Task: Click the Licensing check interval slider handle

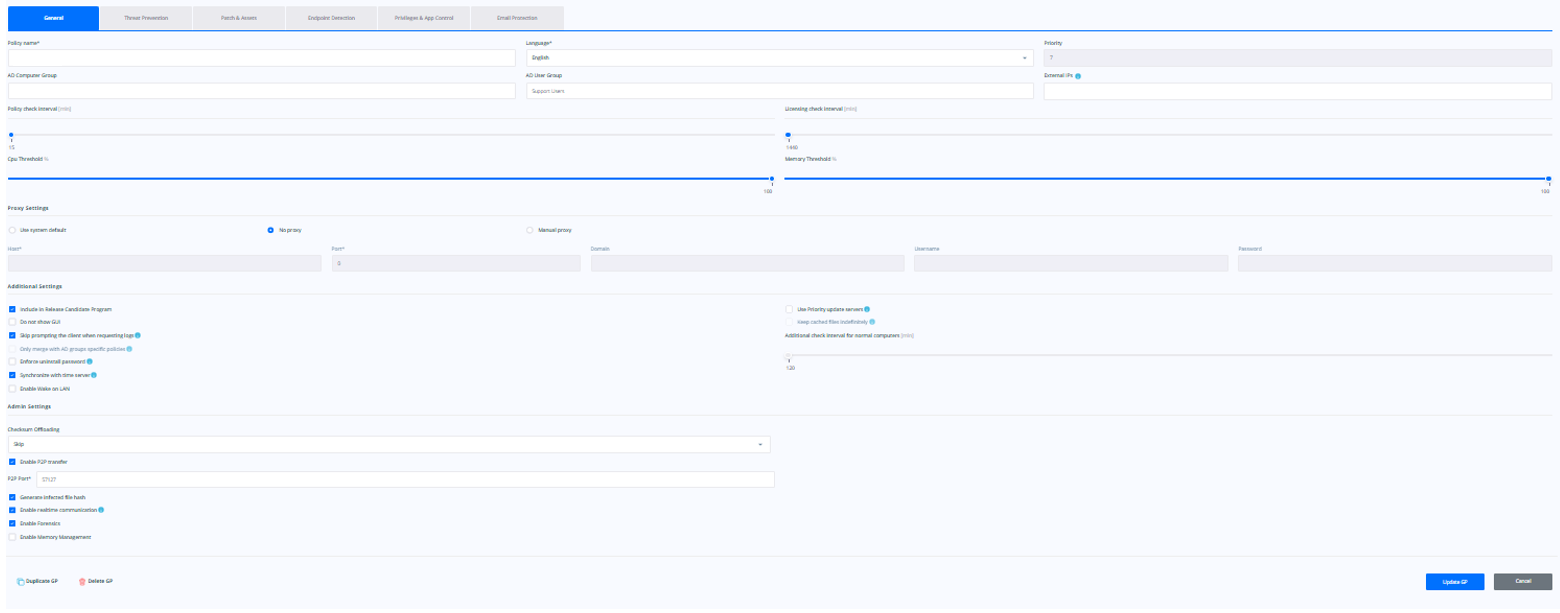Action: point(788,134)
